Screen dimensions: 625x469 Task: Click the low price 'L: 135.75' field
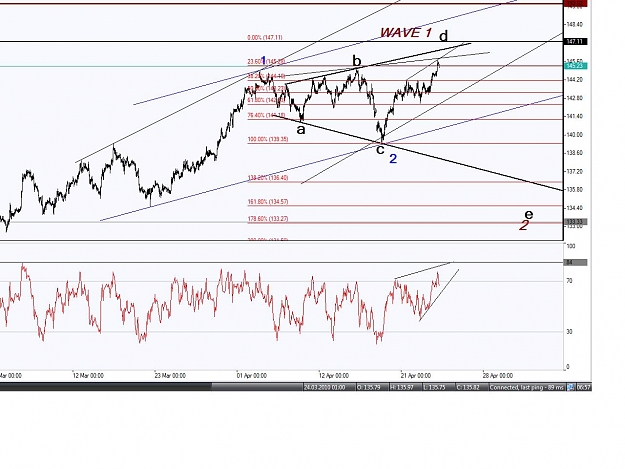coord(437,387)
